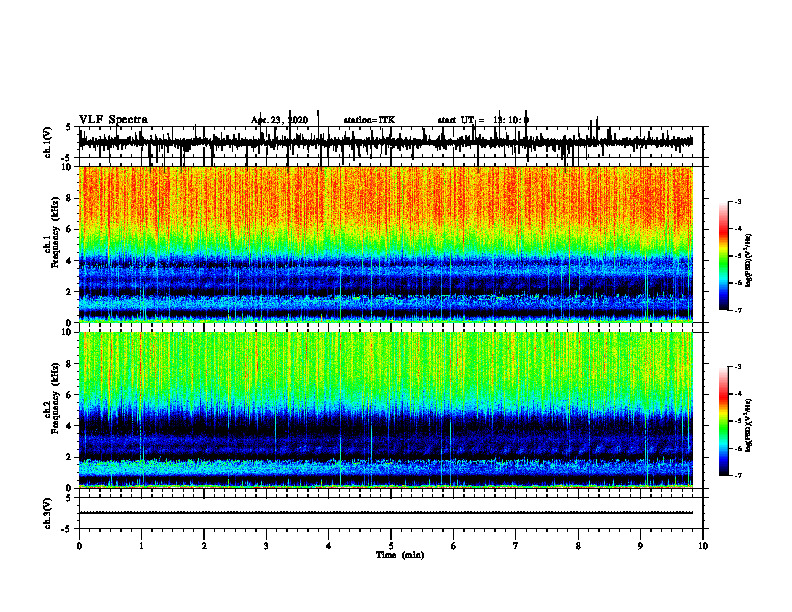Click the ch.1 spectrogram color bar
The width and height of the screenshot is (792, 612).
point(723,256)
